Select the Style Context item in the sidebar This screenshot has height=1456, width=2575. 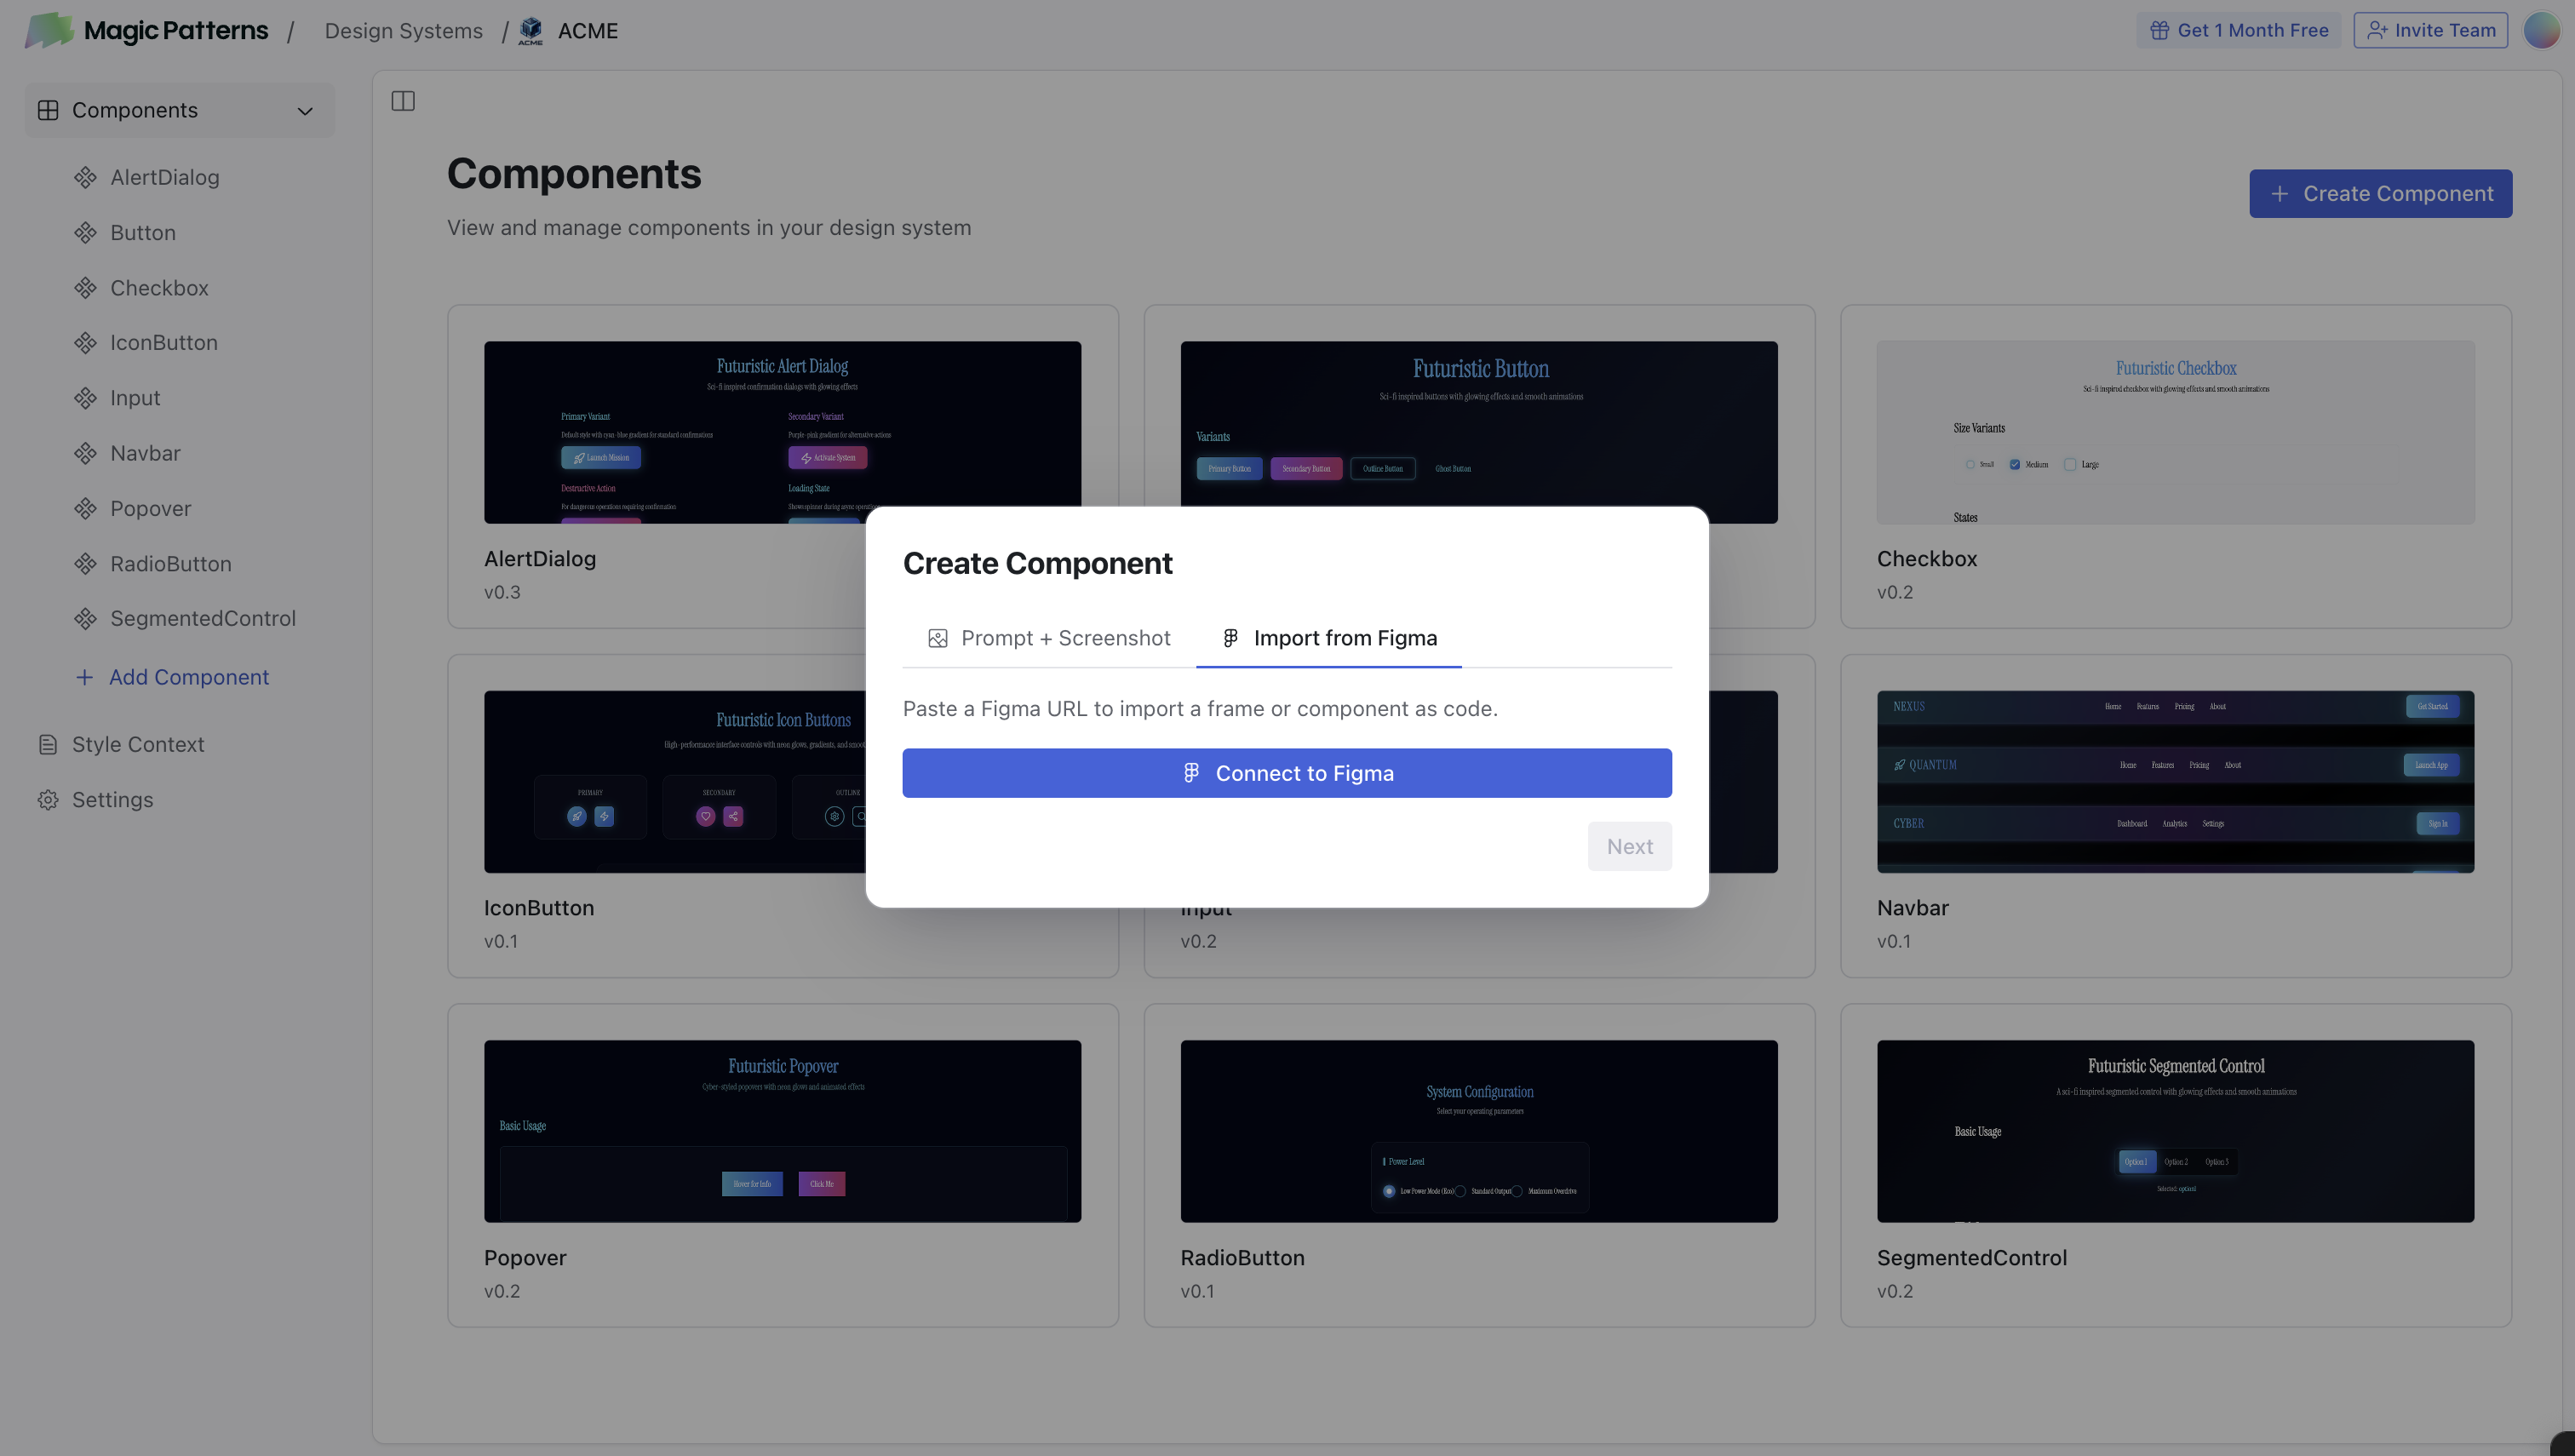[x=139, y=744]
